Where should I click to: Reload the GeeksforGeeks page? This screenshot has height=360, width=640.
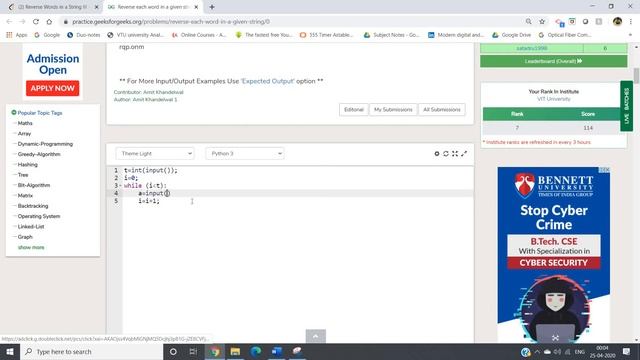tap(36, 21)
